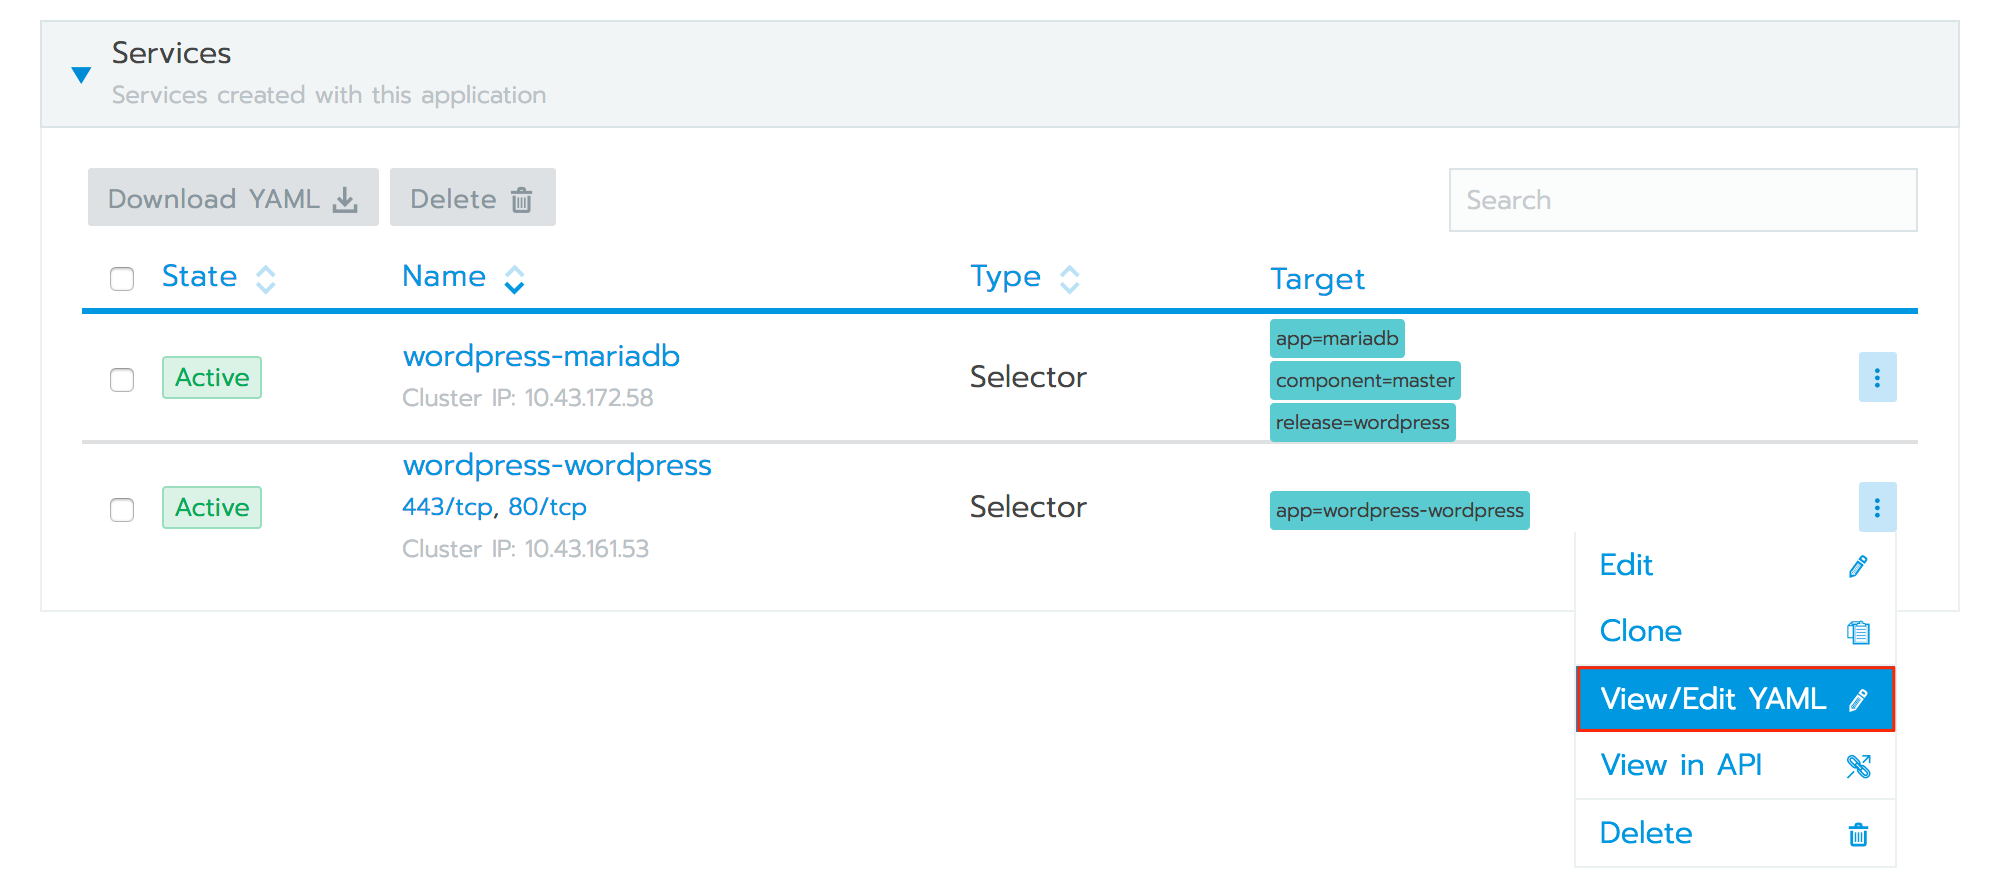Click the trash icon in the context menu
Viewport: 2000px width, 886px height.
pyautogui.click(x=1857, y=835)
